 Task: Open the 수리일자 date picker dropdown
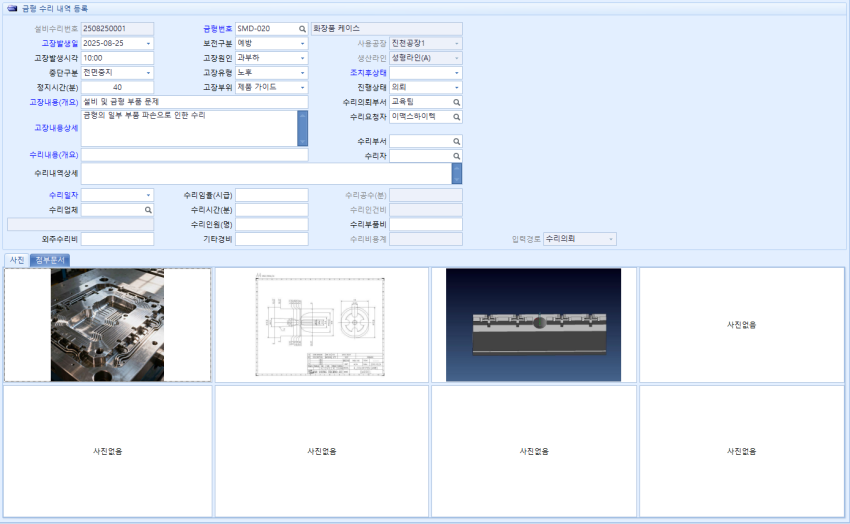(x=149, y=195)
